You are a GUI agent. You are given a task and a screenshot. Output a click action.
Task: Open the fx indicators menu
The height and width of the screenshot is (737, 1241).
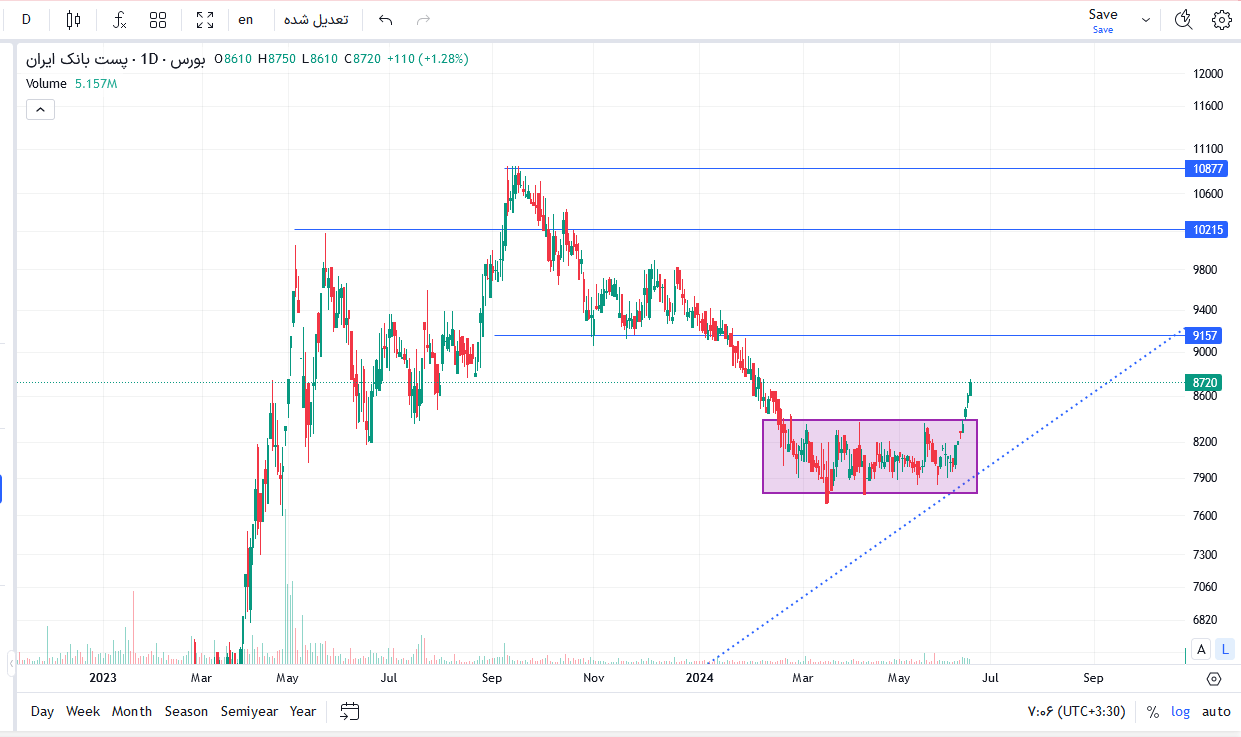pyautogui.click(x=119, y=19)
